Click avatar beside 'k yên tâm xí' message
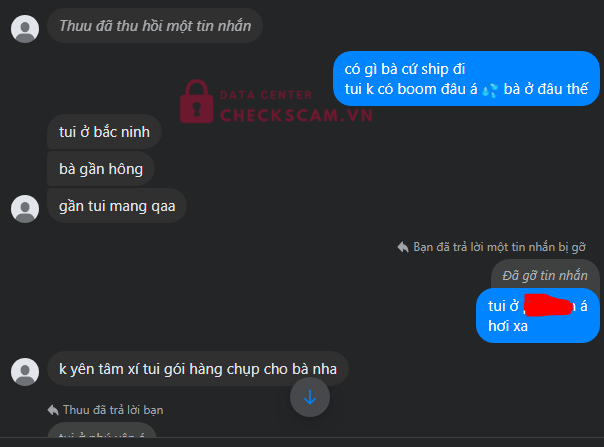The height and width of the screenshot is (447, 604). (25, 372)
